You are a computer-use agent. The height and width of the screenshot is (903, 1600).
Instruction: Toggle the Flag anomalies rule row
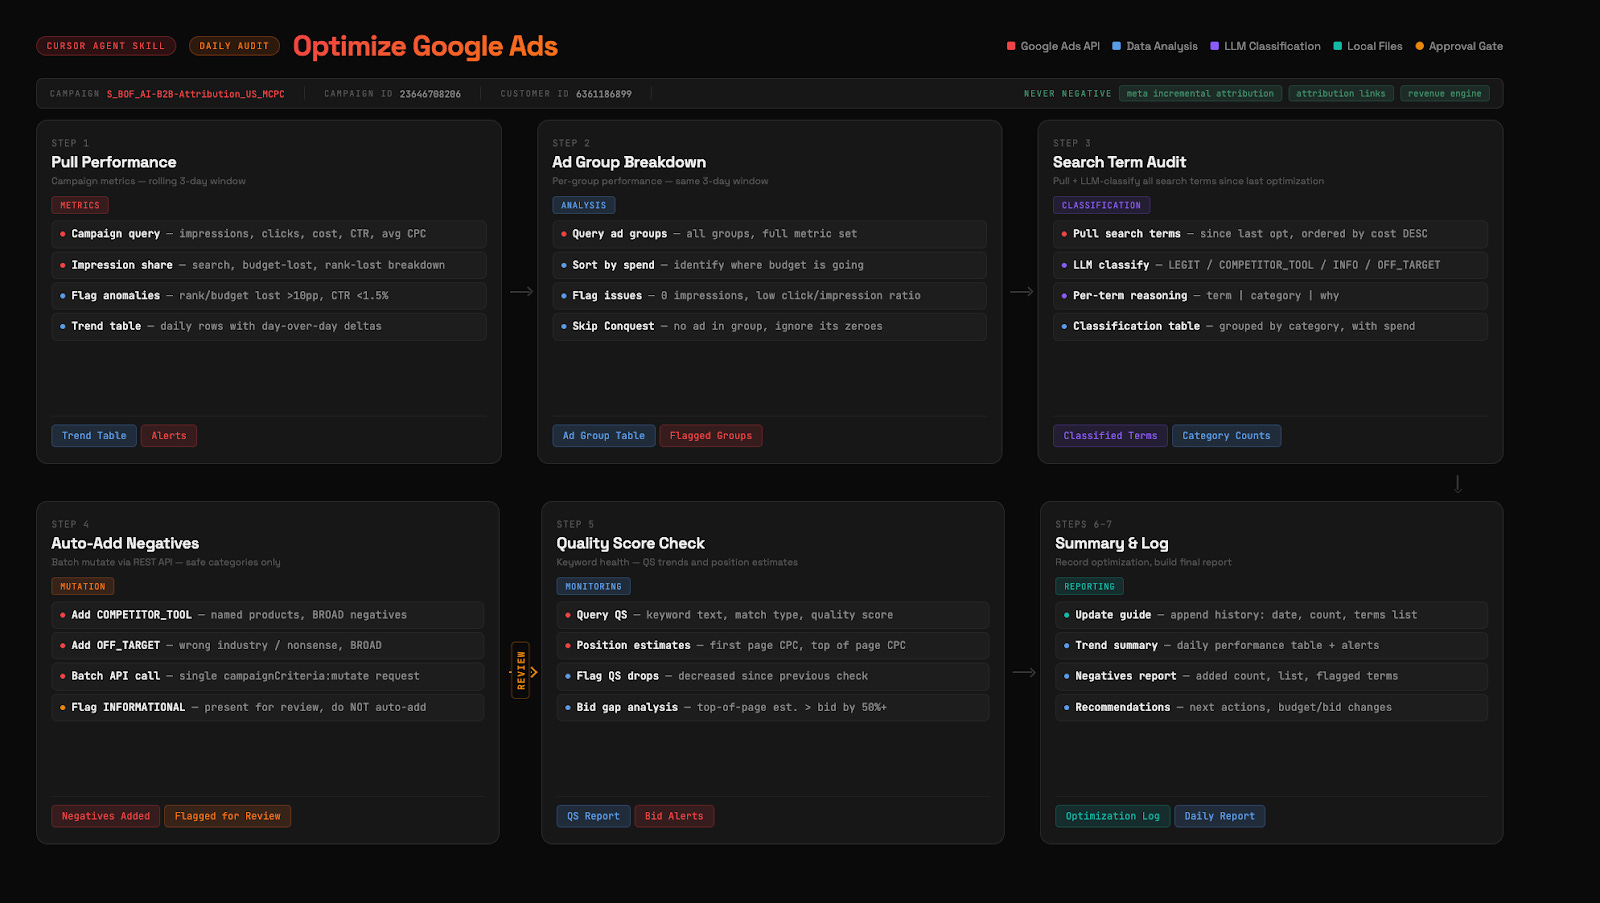(267, 295)
